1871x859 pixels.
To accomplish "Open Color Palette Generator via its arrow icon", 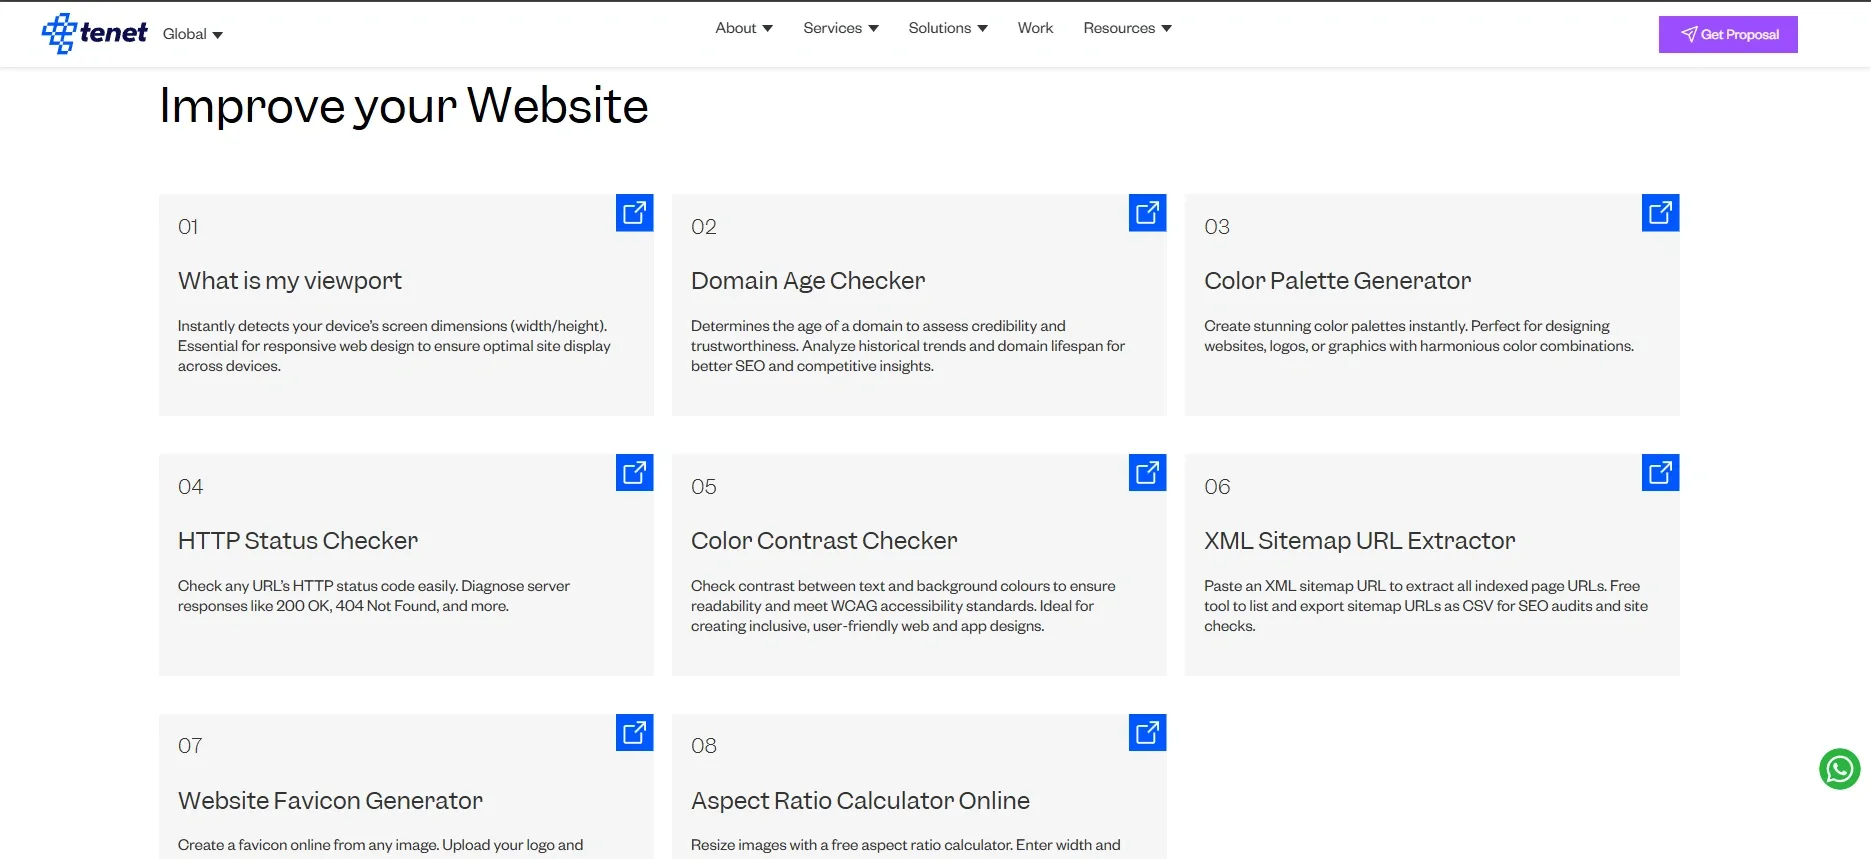I will (x=1660, y=213).
